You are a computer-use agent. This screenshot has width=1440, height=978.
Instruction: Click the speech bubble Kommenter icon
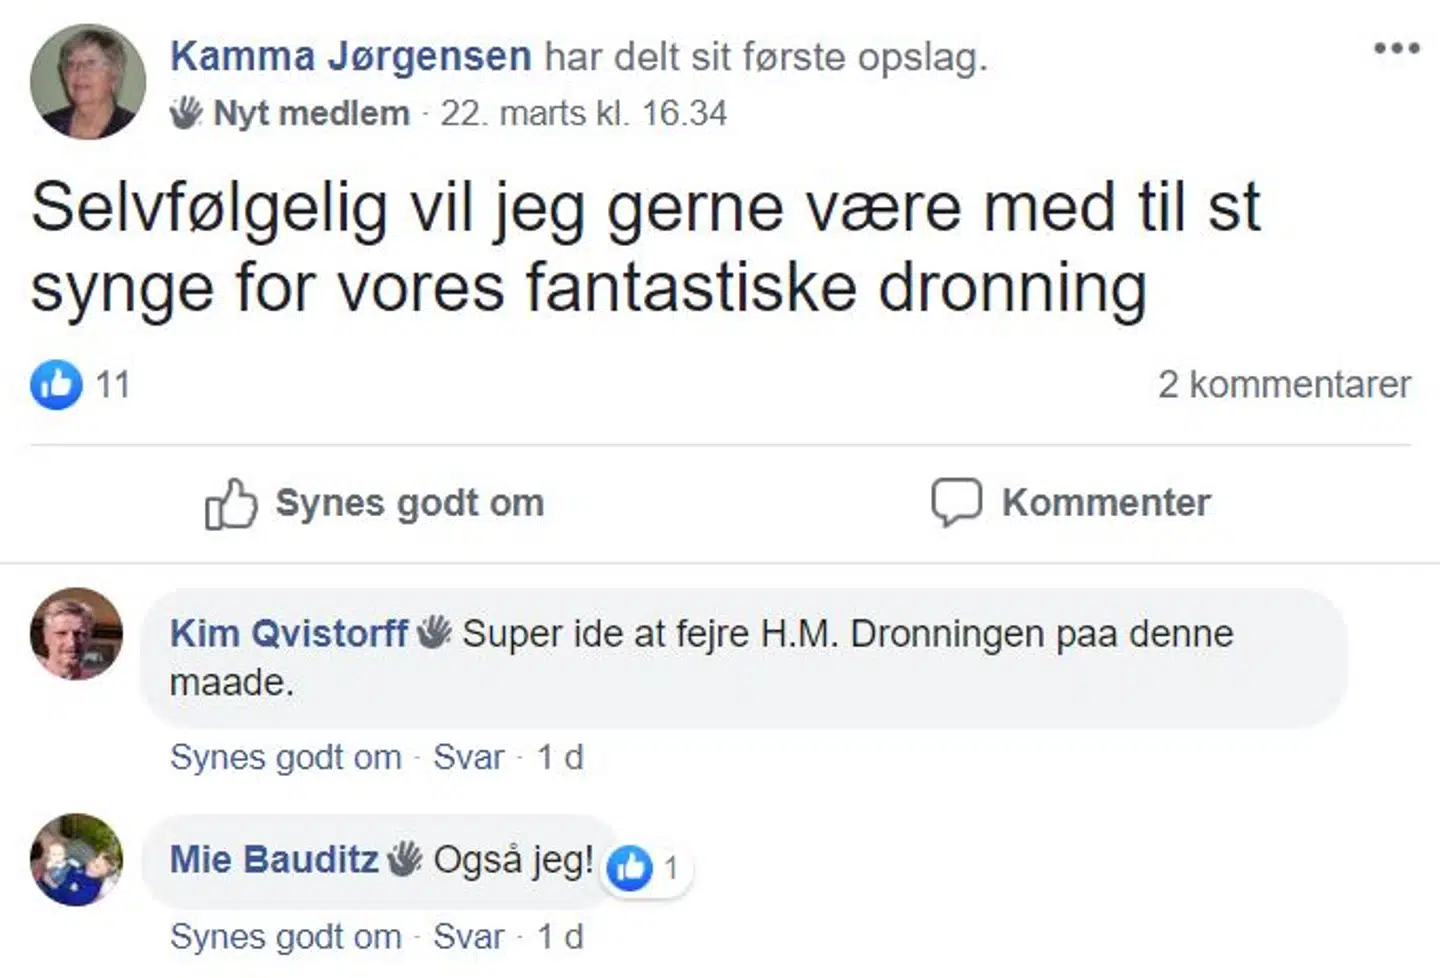[956, 502]
